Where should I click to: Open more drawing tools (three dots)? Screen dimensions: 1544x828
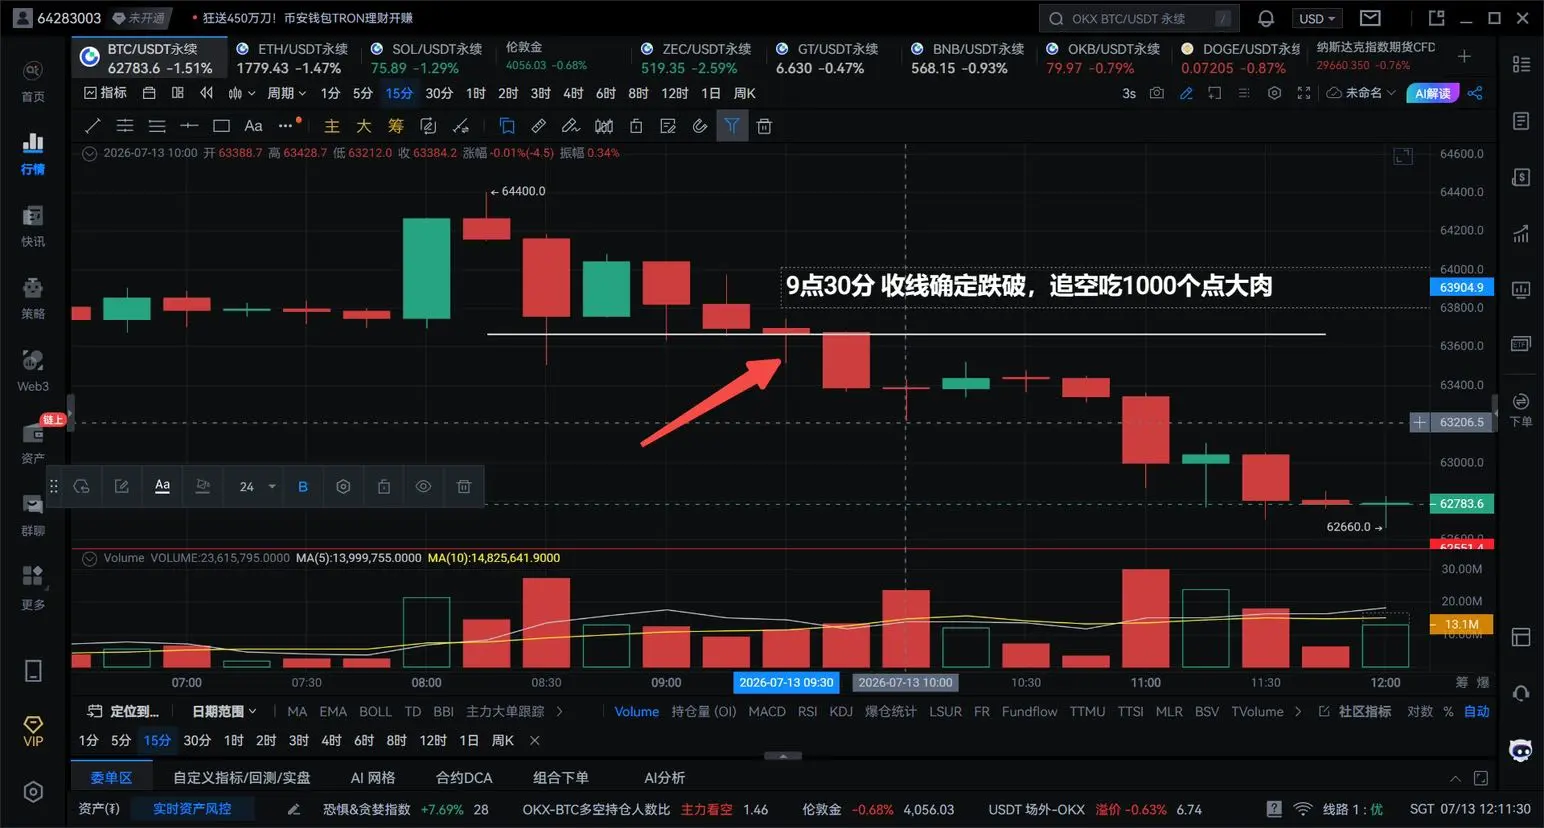pyautogui.click(x=288, y=125)
